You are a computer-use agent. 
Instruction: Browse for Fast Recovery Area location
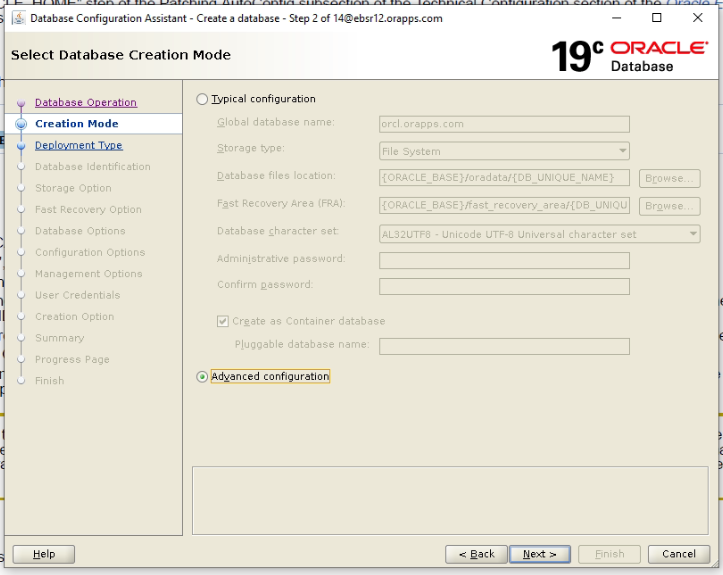669,206
